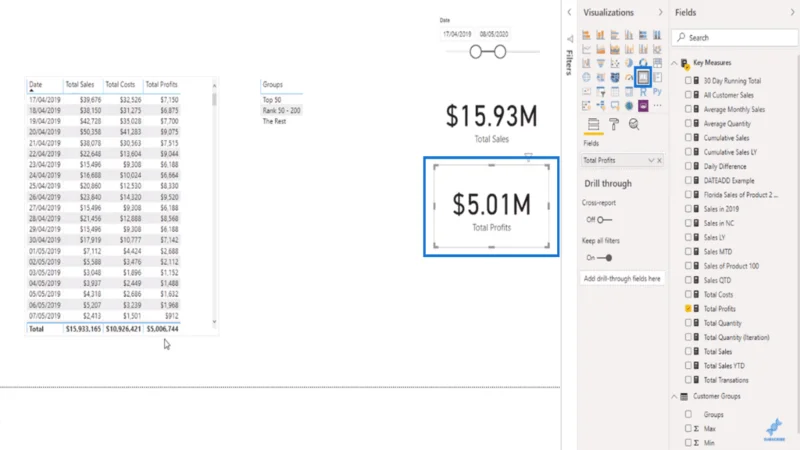The width and height of the screenshot is (800, 450).
Task: Open the Total Profits field well dropdown
Action: 651,160
